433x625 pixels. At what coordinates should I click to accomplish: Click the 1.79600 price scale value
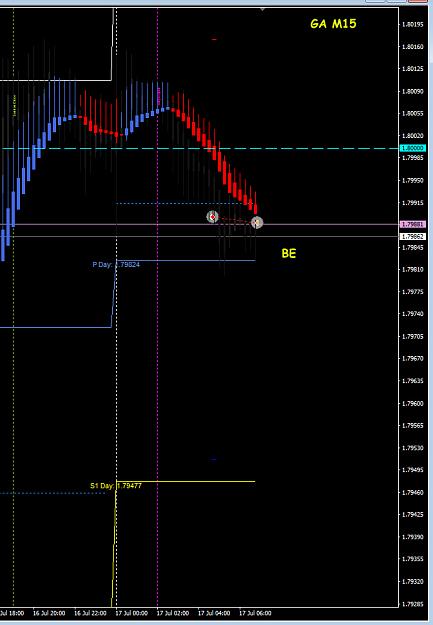point(413,403)
